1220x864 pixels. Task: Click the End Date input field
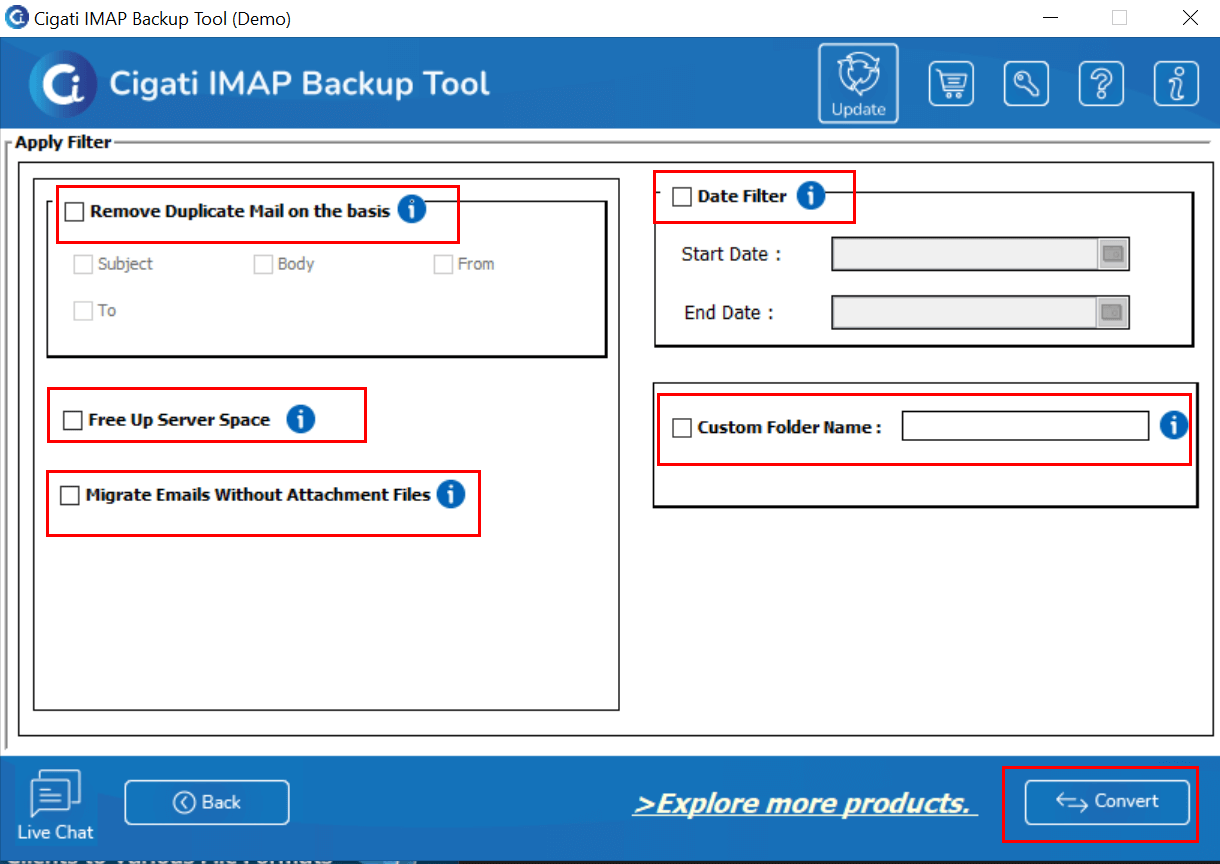tap(966, 312)
